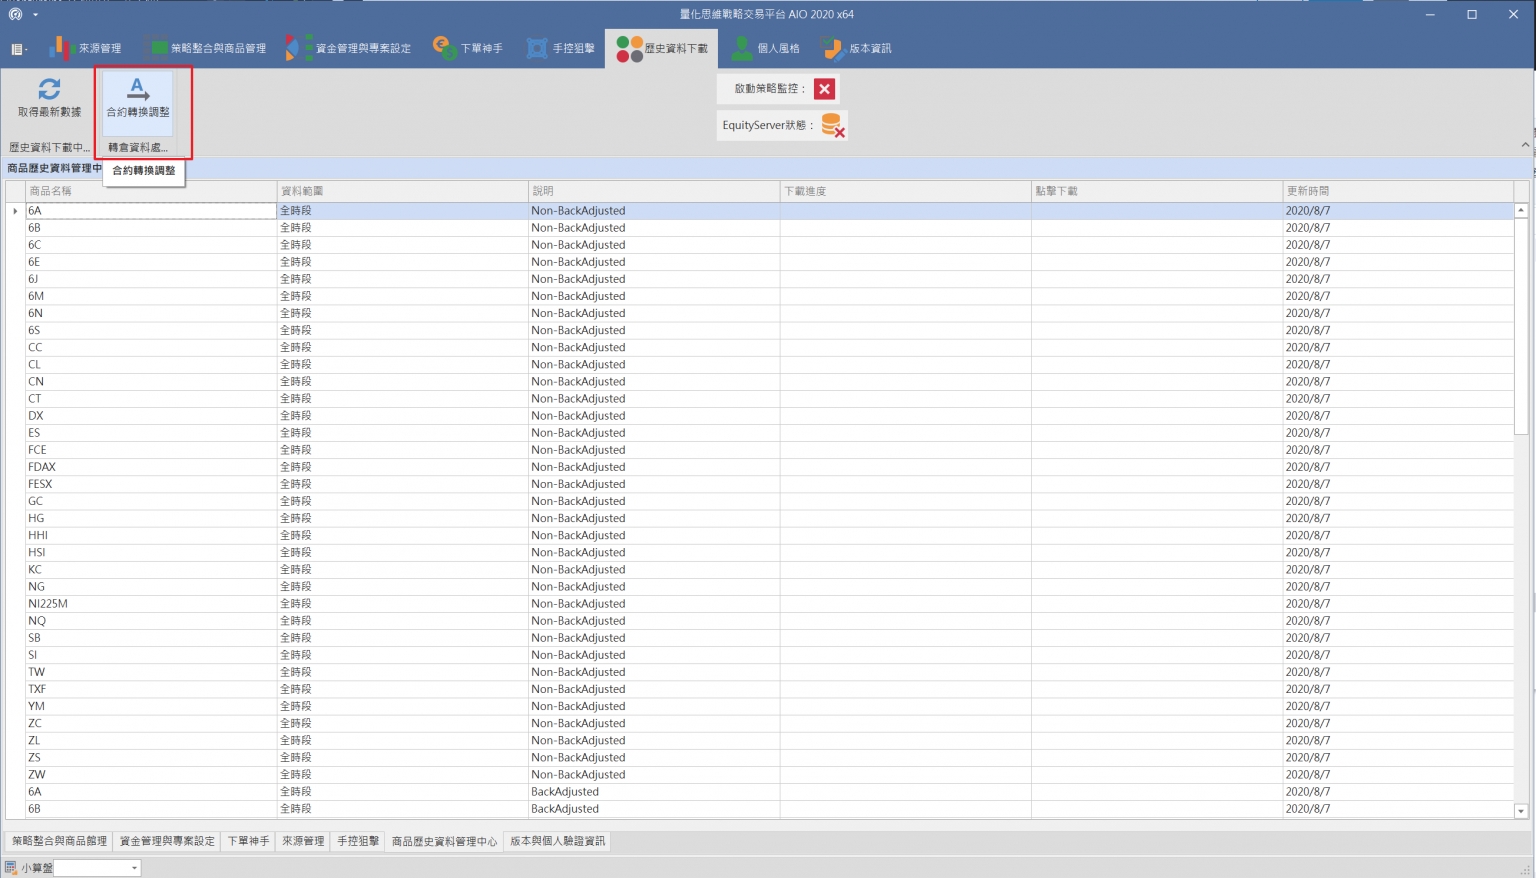
Task: Toggle the 啟動策略監控 red X indicator
Action: coord(824,89)
